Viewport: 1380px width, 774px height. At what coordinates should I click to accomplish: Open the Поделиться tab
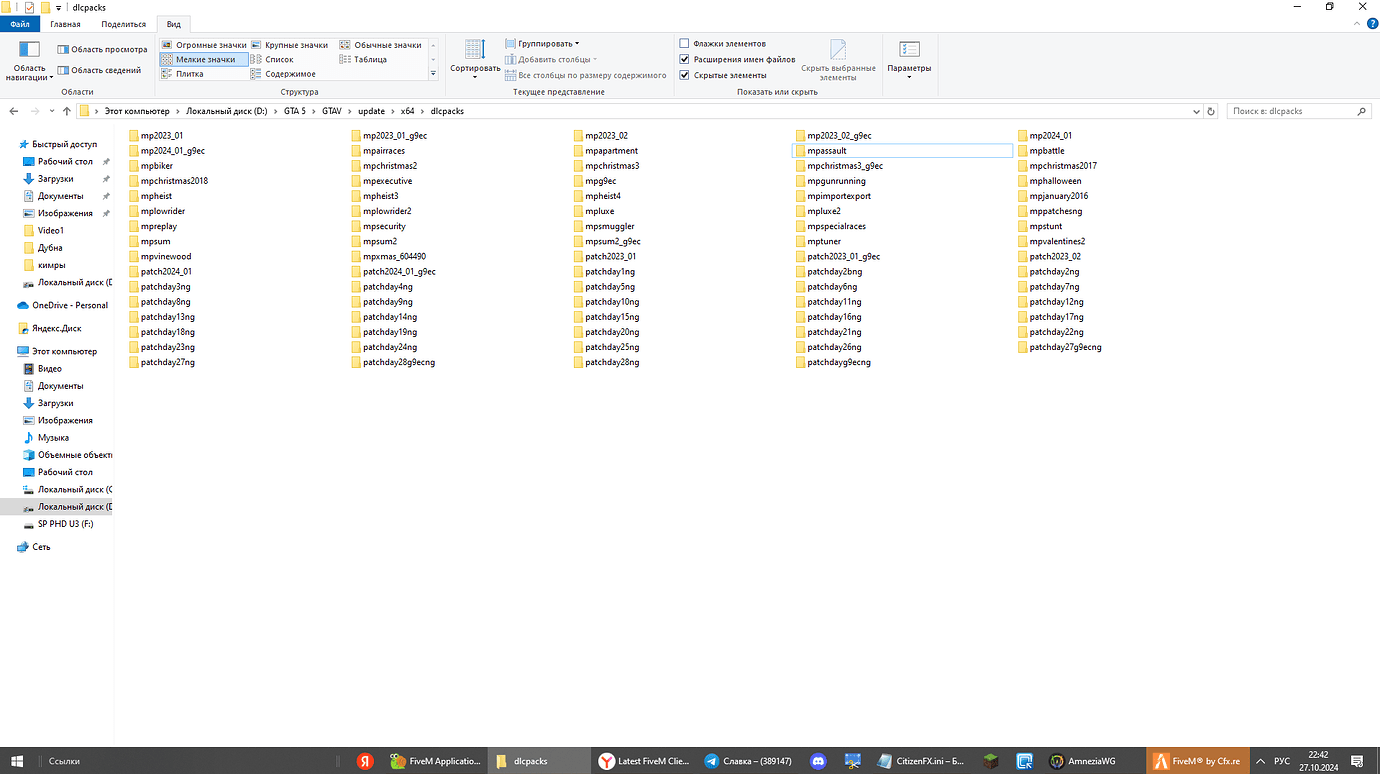click(x=123, y=23)
